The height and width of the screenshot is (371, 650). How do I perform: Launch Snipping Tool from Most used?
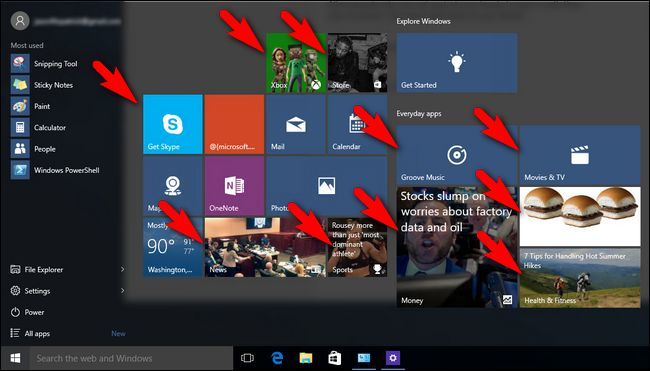pyautogui.click(x=56, y=63)
